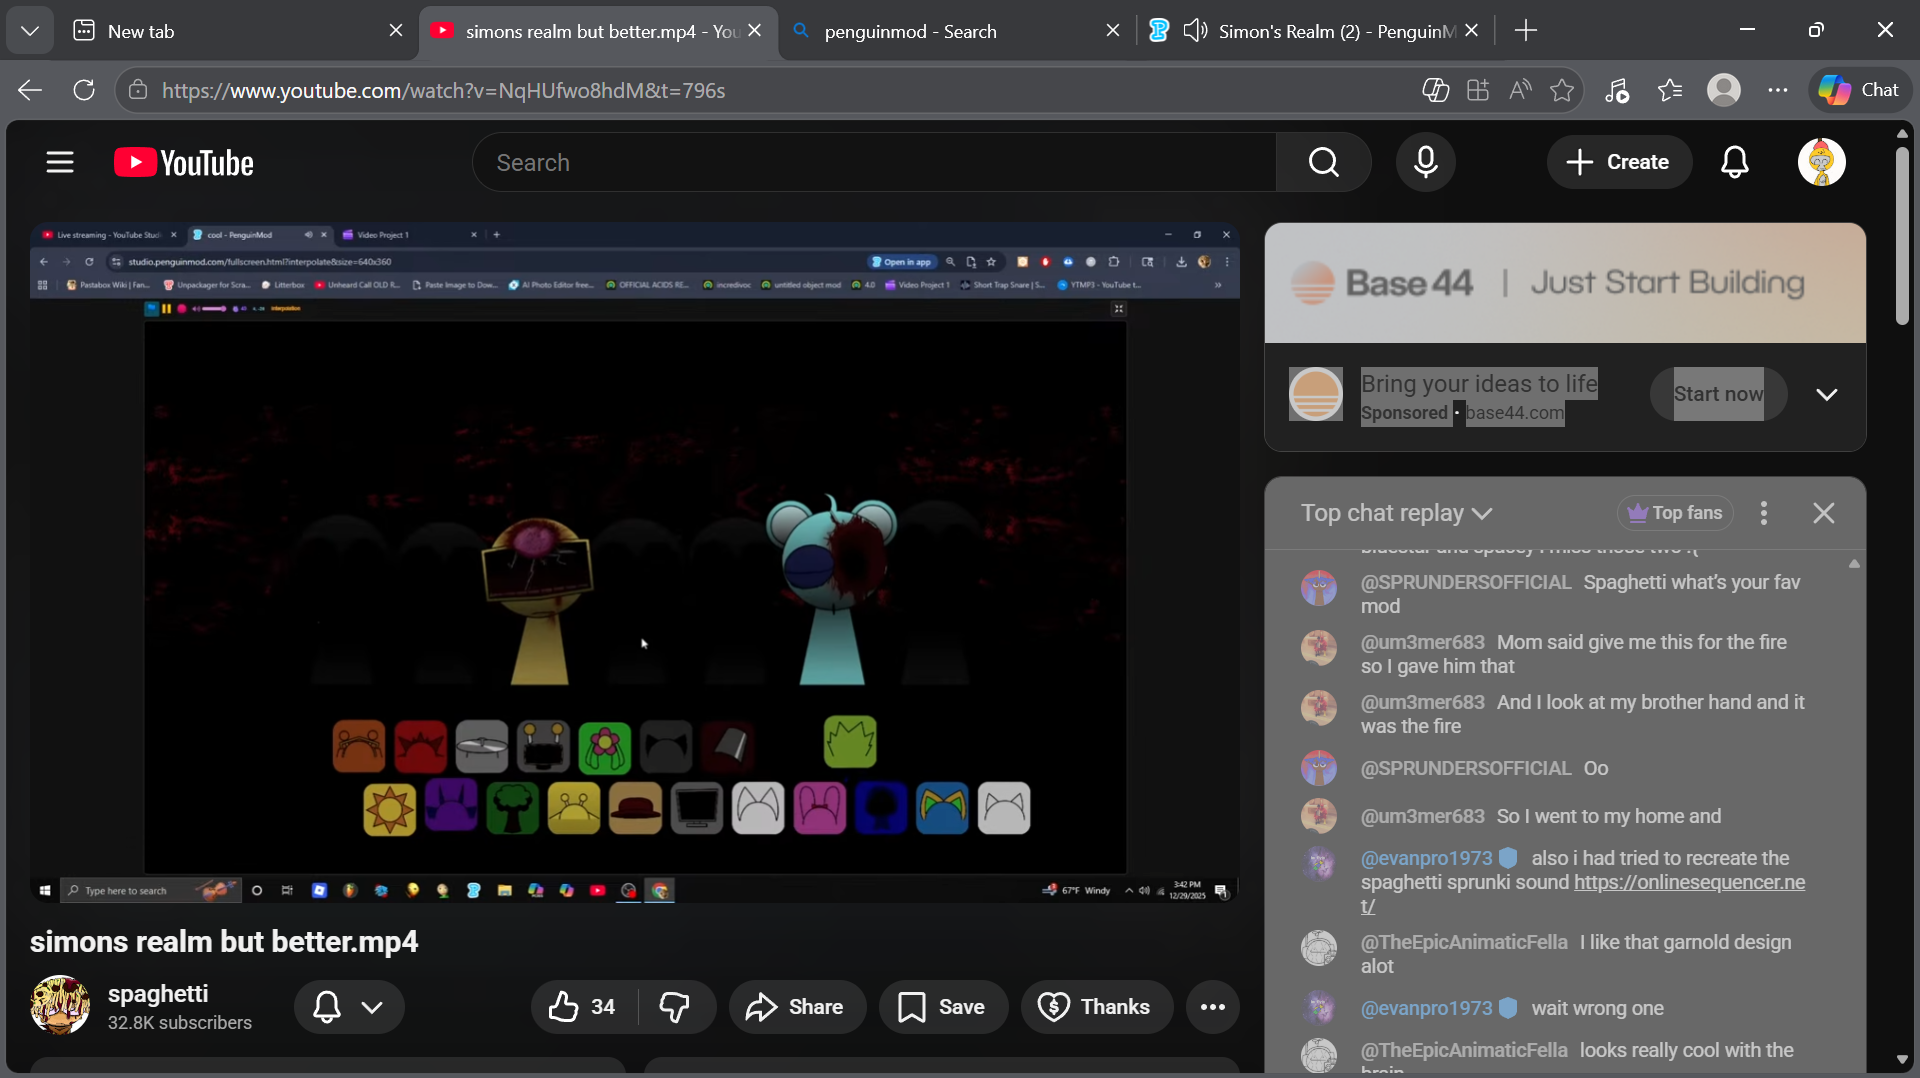Open YouTube notifications bell
The height and width of the screenshot is (1078, 1920).
point(1735,162)
